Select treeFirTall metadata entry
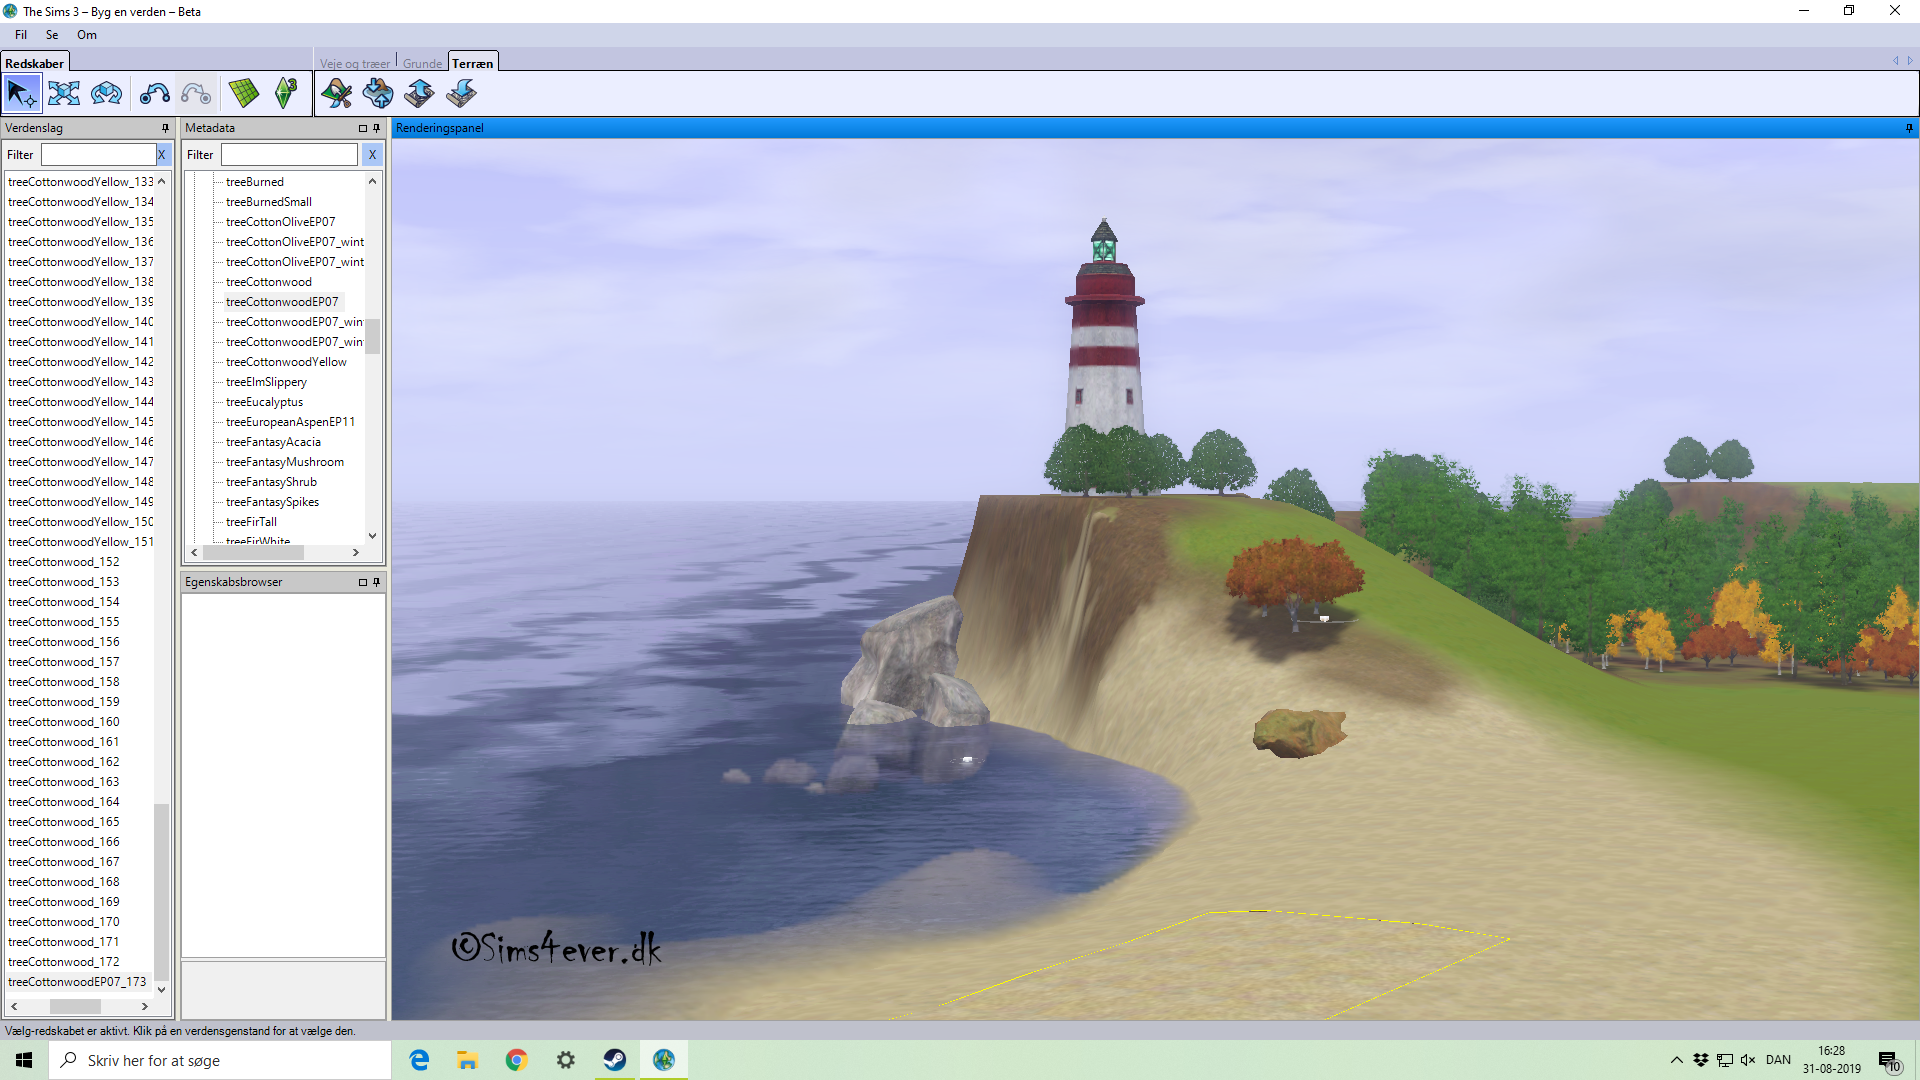The height and width of the screenshot is (1080, 1920). pos(251,522)
